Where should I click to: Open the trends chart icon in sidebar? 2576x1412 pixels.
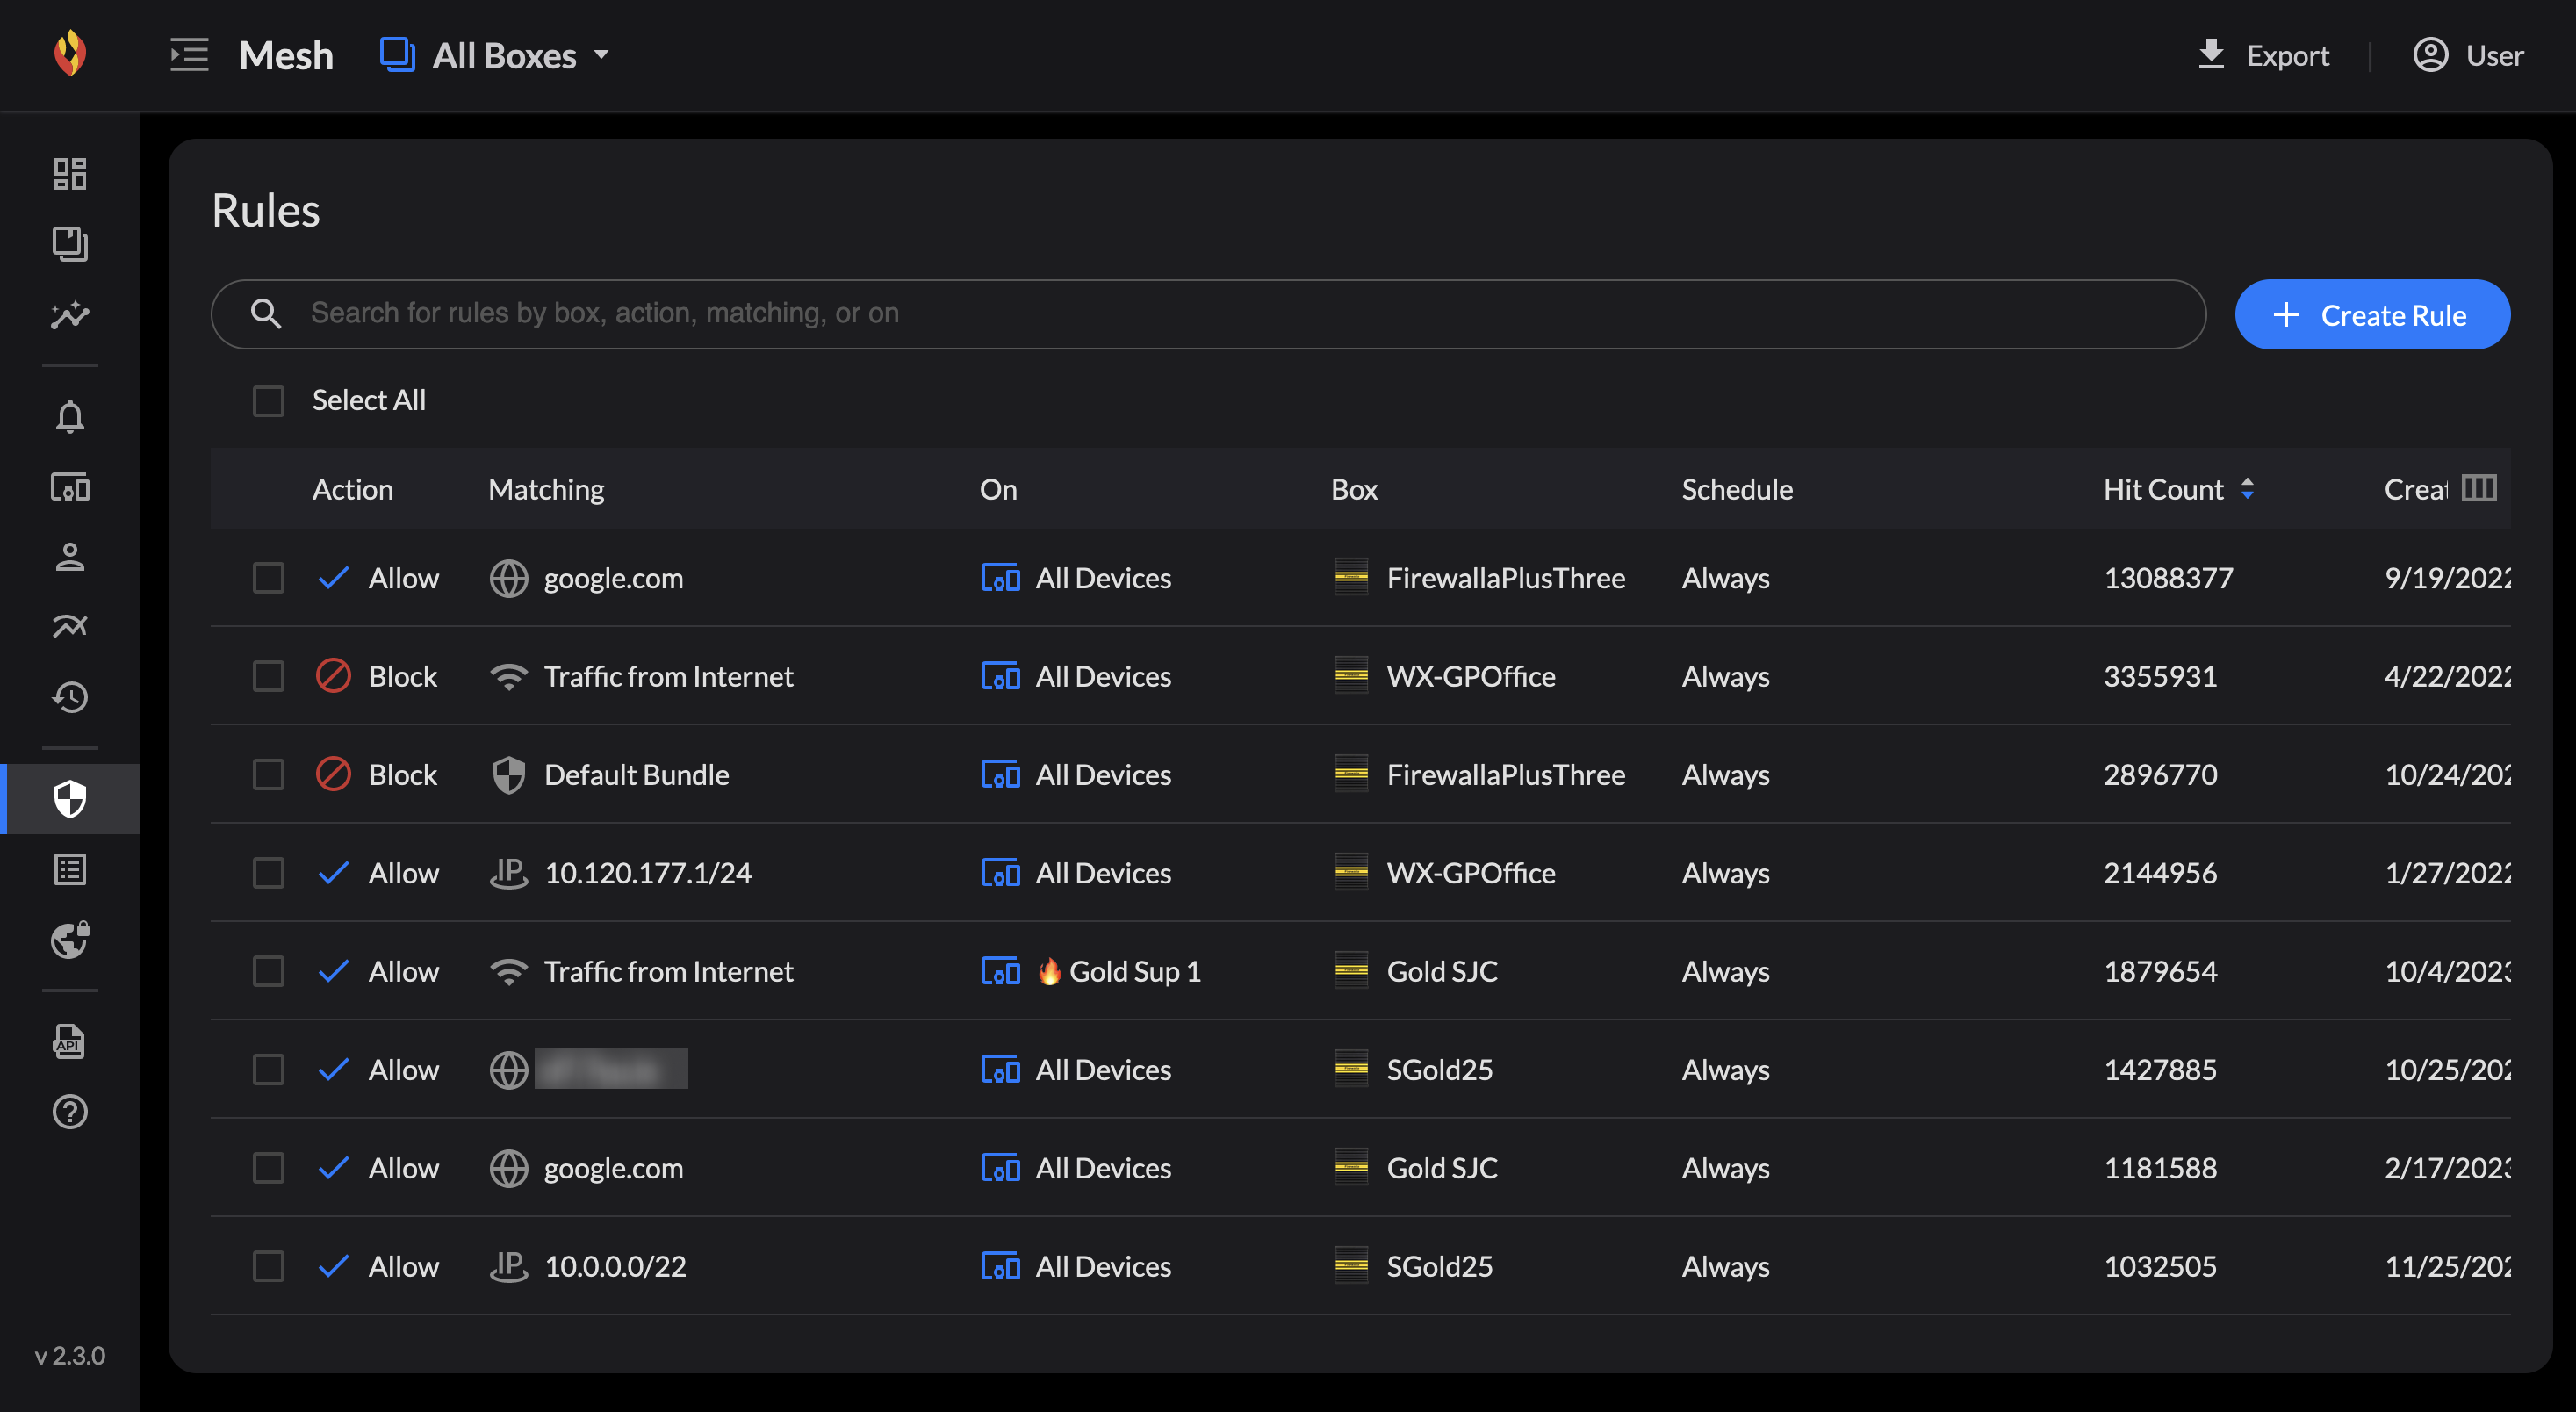tap(70, 315)
